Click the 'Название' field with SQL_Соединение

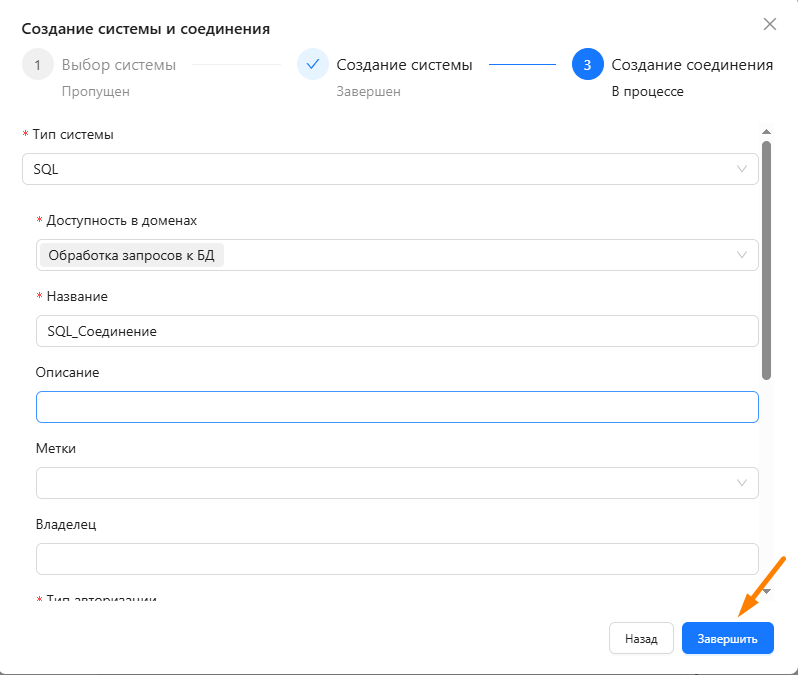[397, 331]
